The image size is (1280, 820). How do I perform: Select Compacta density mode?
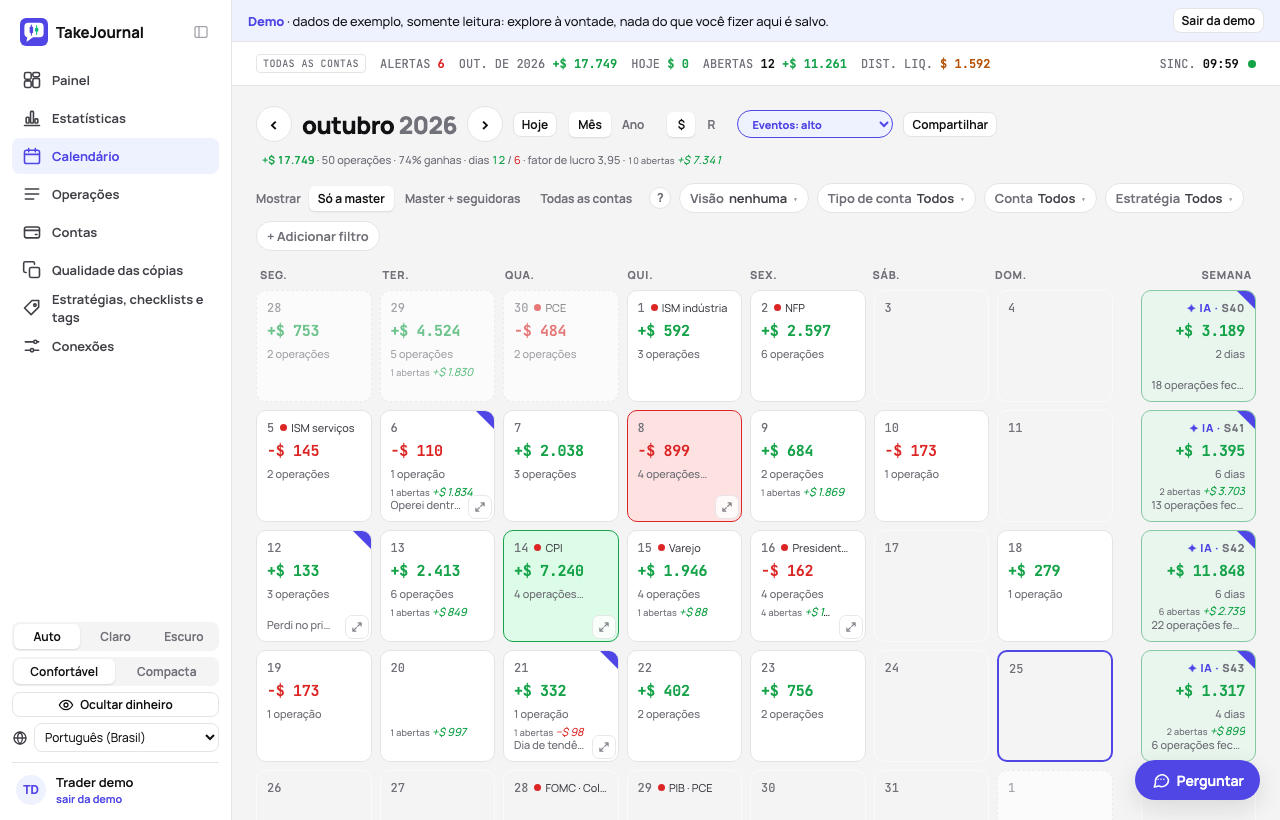tap(166, 672)
